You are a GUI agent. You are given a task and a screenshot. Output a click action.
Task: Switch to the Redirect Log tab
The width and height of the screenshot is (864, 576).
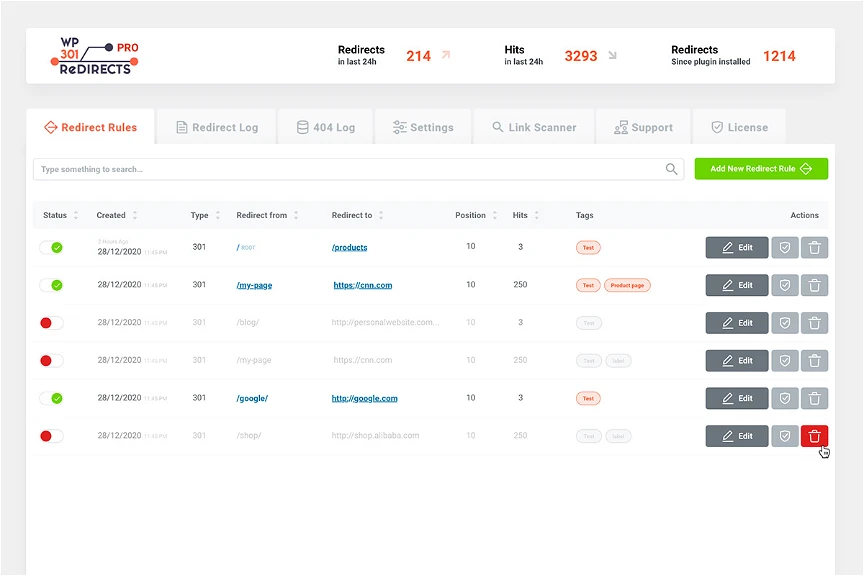click(x=216, y=127)
